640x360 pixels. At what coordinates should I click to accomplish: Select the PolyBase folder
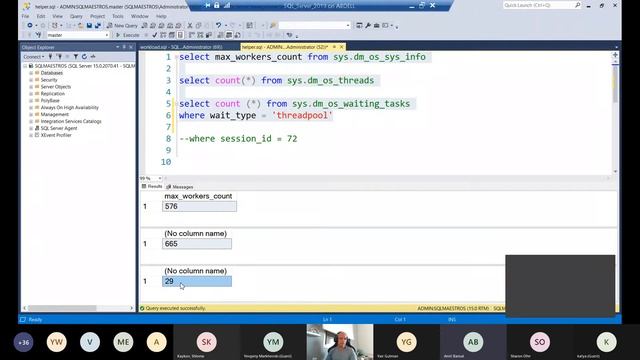(x=50, y=100)
